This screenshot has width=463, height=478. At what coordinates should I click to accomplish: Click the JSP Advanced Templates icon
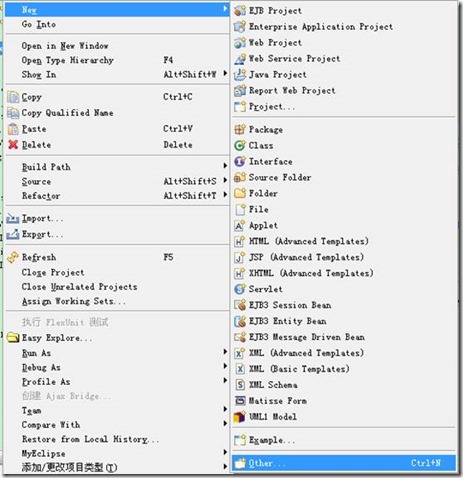[x=240, y=257]
